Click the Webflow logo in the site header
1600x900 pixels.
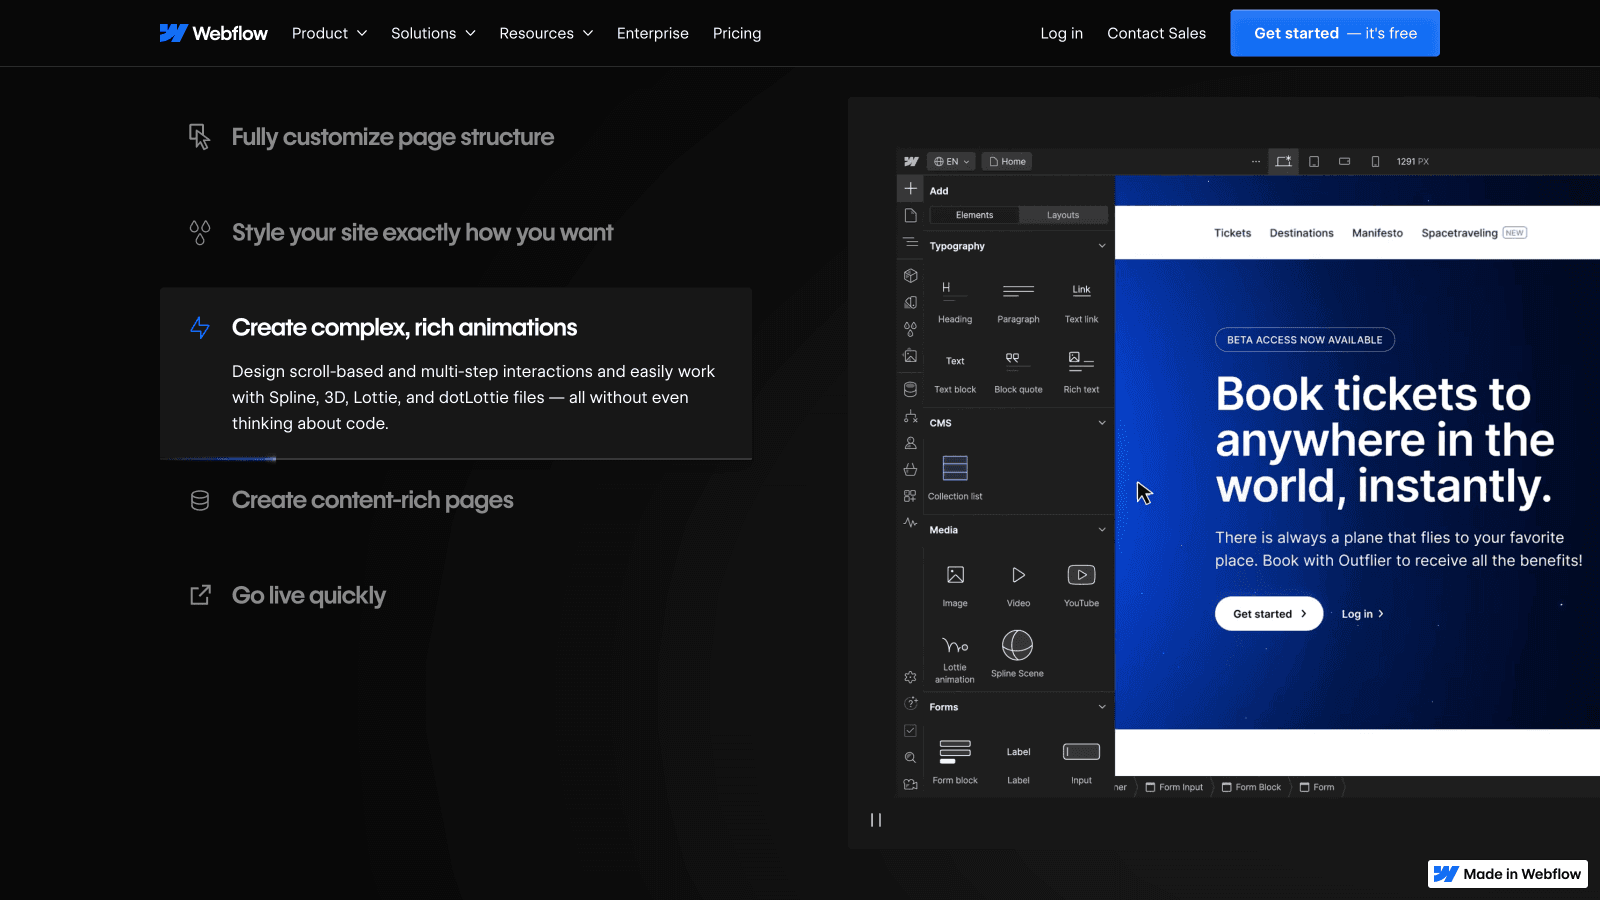pos(213,33)
